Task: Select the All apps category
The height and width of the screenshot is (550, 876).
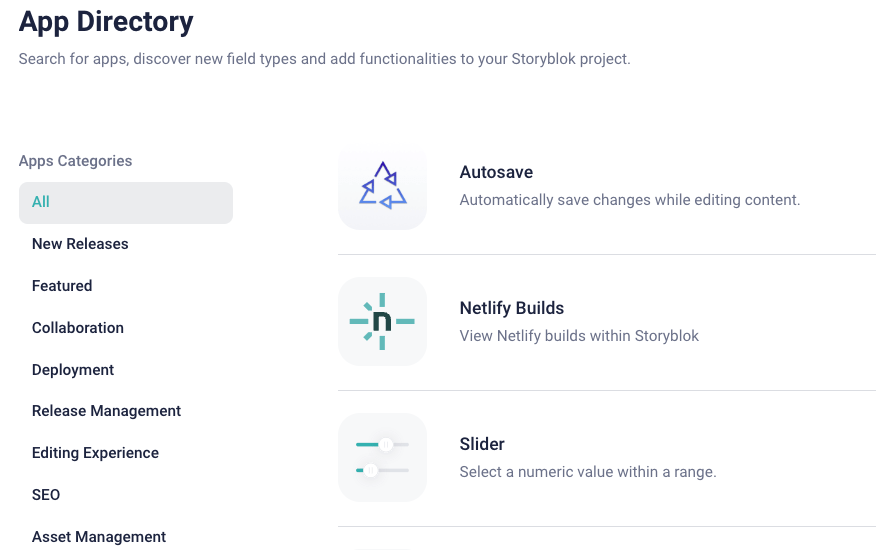Action: pyautogui.click(x=126, y=202)
